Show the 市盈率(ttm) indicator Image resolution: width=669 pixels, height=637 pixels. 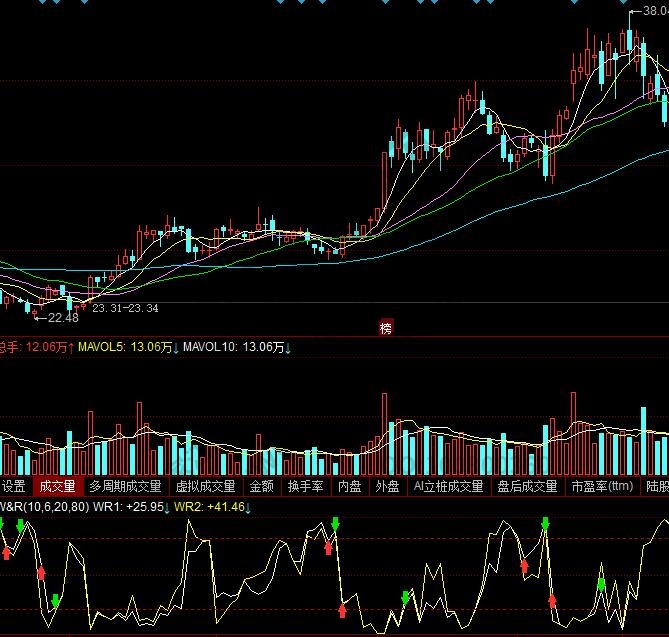(601, 487)
